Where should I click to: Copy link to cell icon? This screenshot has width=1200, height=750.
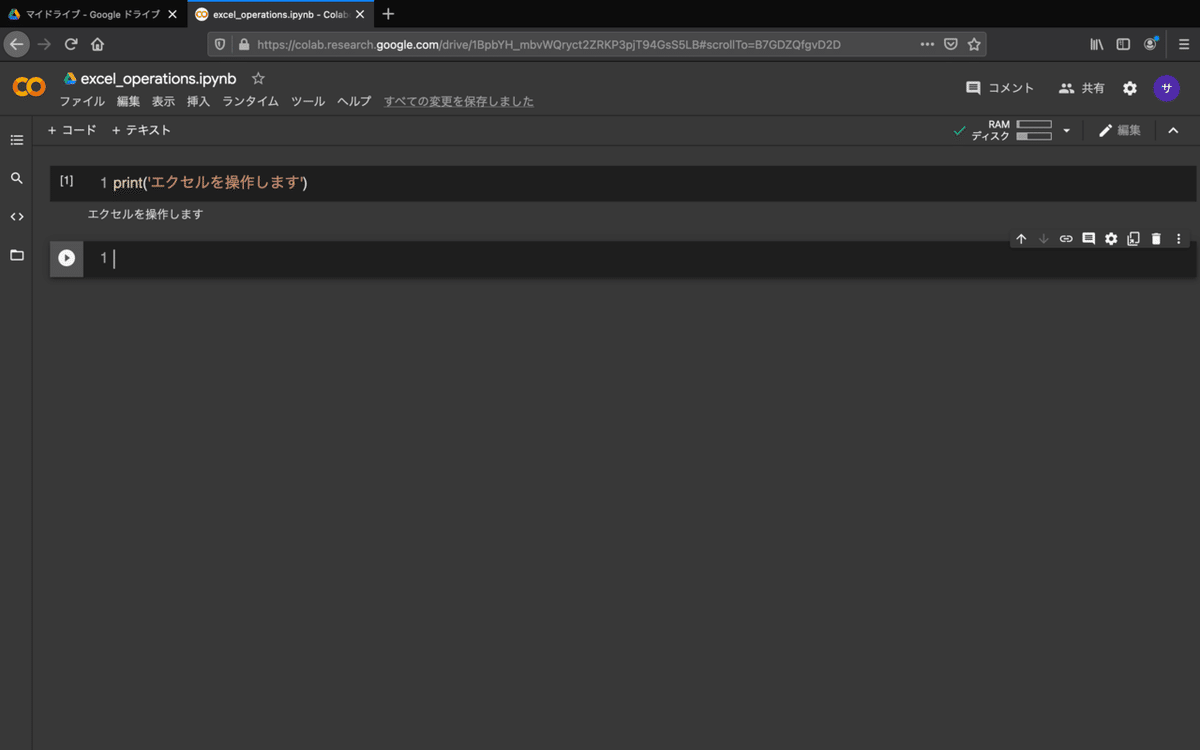[x=1066, y=239]
